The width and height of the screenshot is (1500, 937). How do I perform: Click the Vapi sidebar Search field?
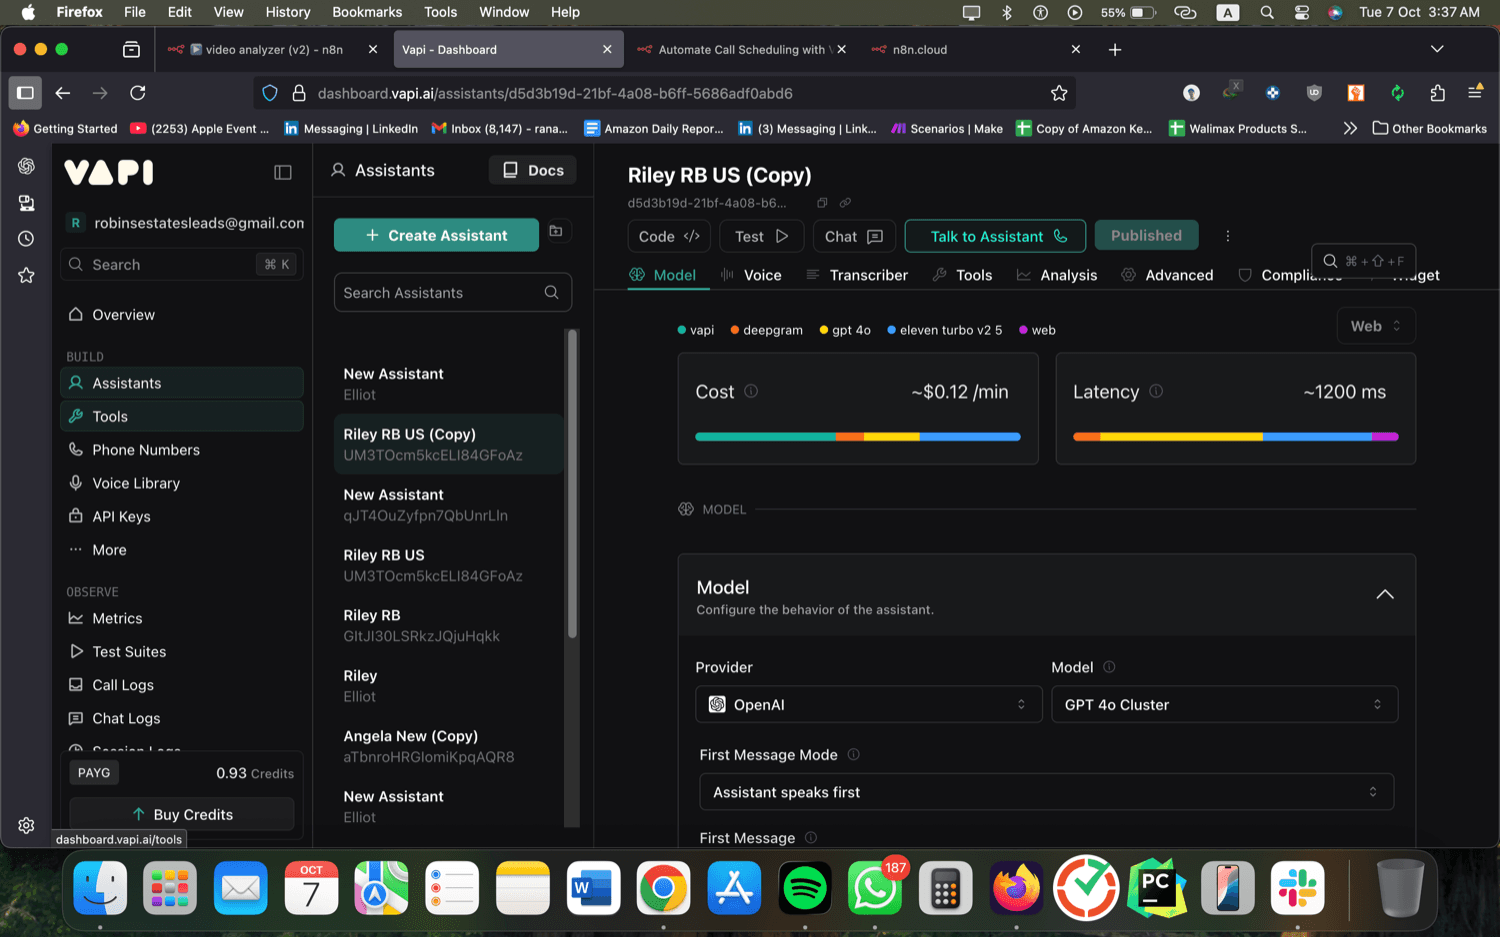(182, 264)
